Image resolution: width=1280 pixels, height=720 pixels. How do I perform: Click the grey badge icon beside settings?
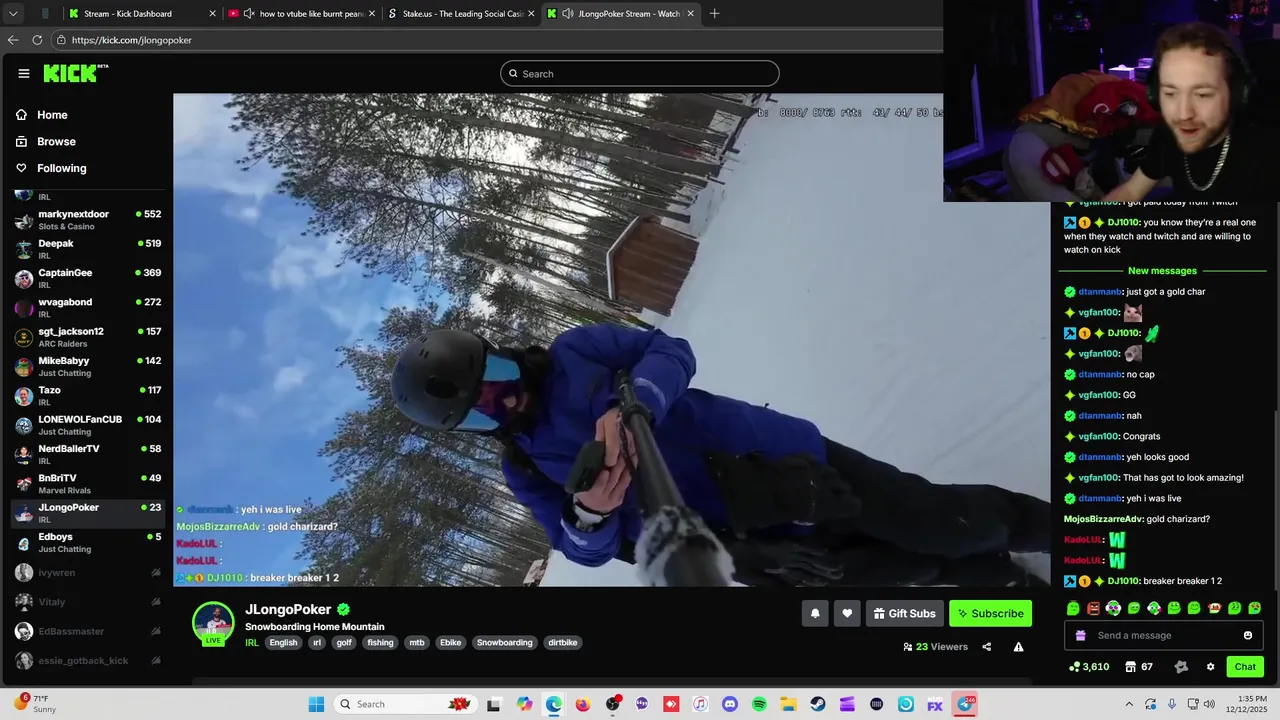pyautogui.click(x=1181, y=667)
